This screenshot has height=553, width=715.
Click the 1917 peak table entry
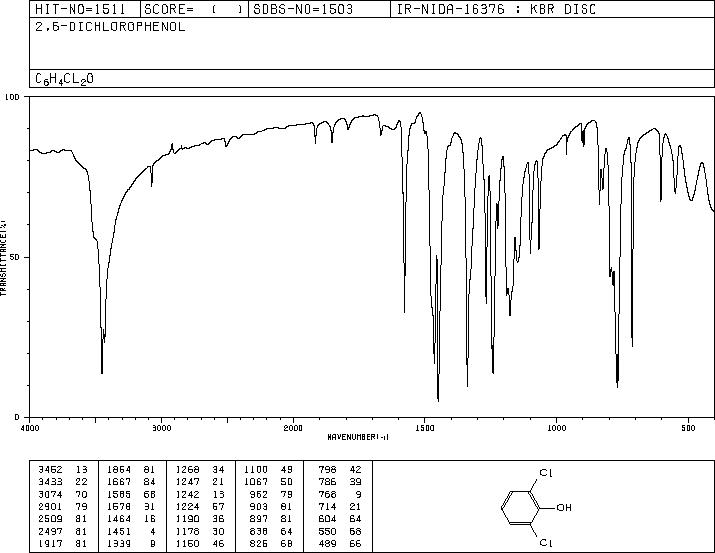click(x=63, y=543)
